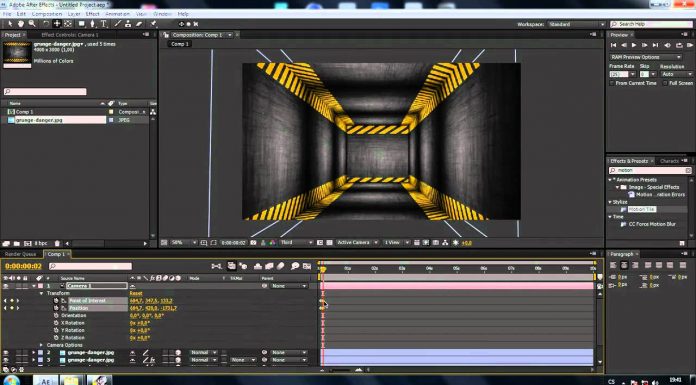
Task: Expand the Camera Options group
Action: point(41,345)
